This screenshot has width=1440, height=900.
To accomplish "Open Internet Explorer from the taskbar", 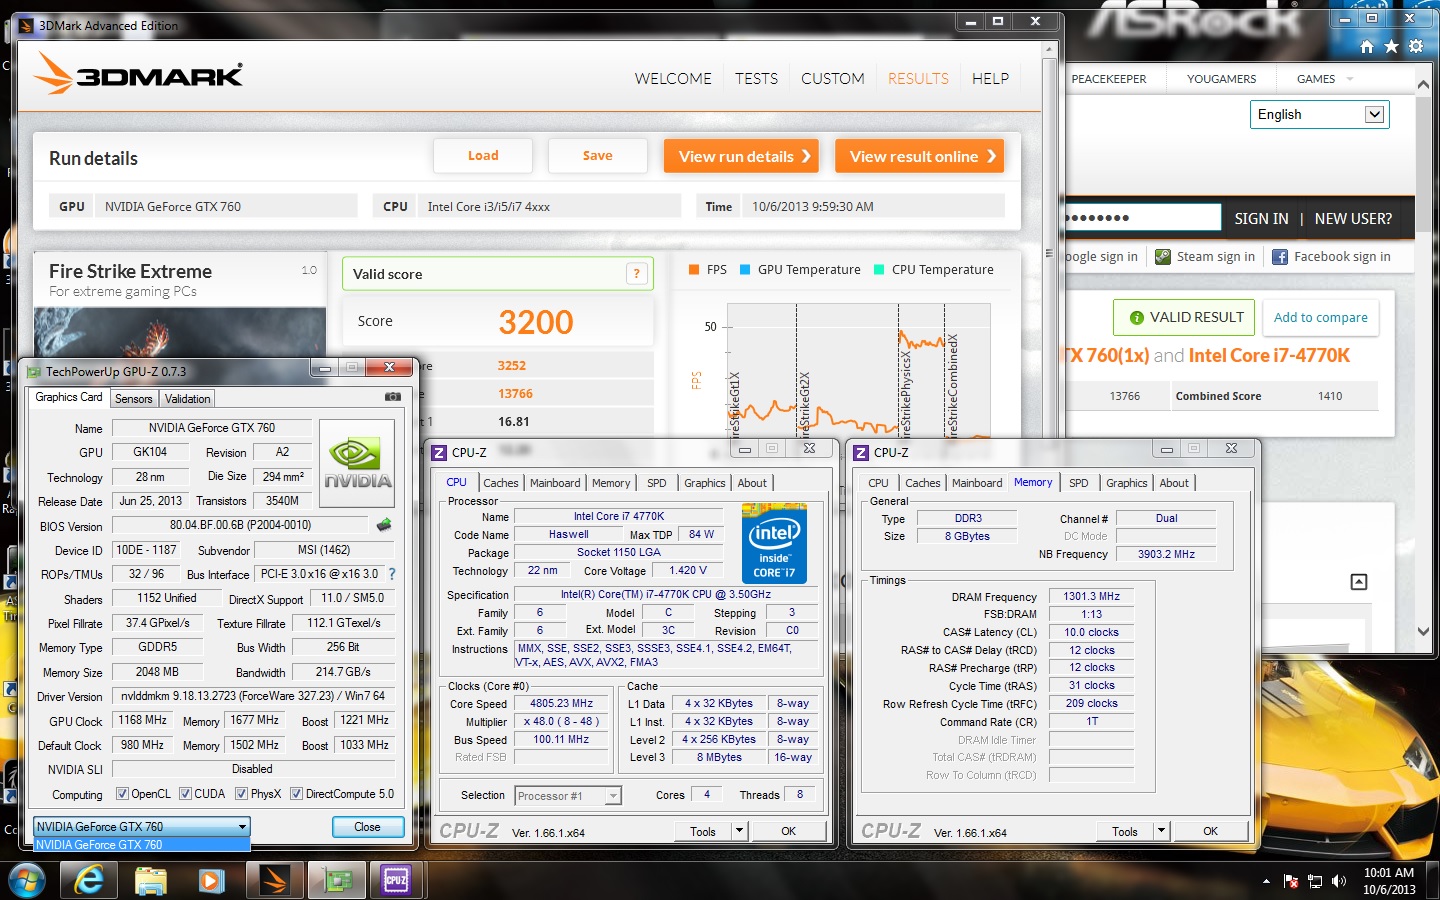I will [89, 880].
